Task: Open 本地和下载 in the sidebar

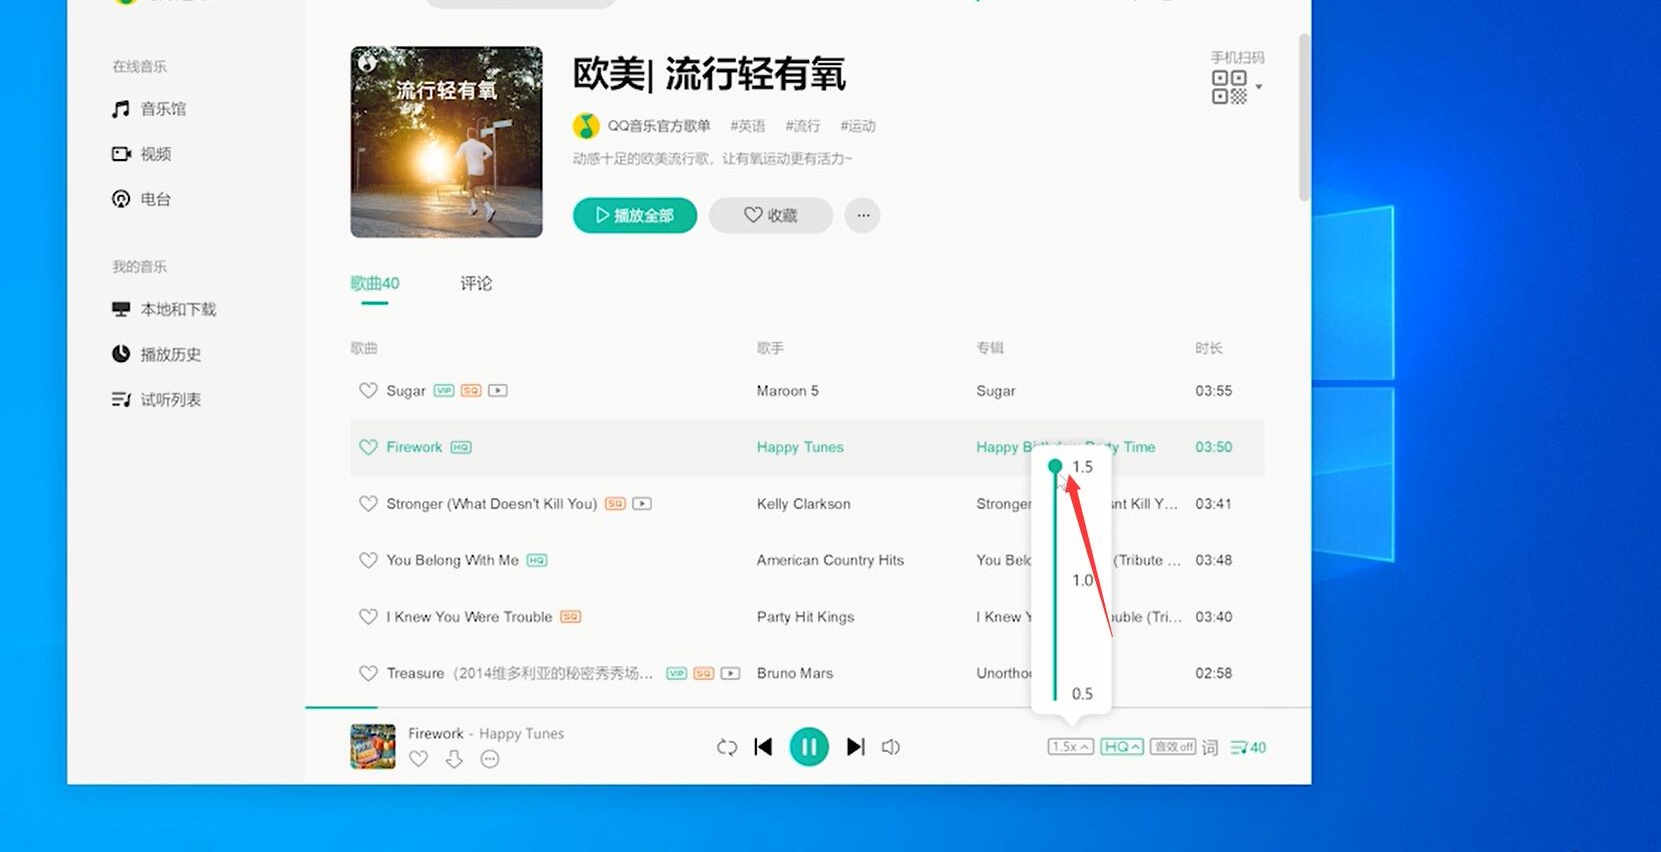Action: tap(164, 309)
